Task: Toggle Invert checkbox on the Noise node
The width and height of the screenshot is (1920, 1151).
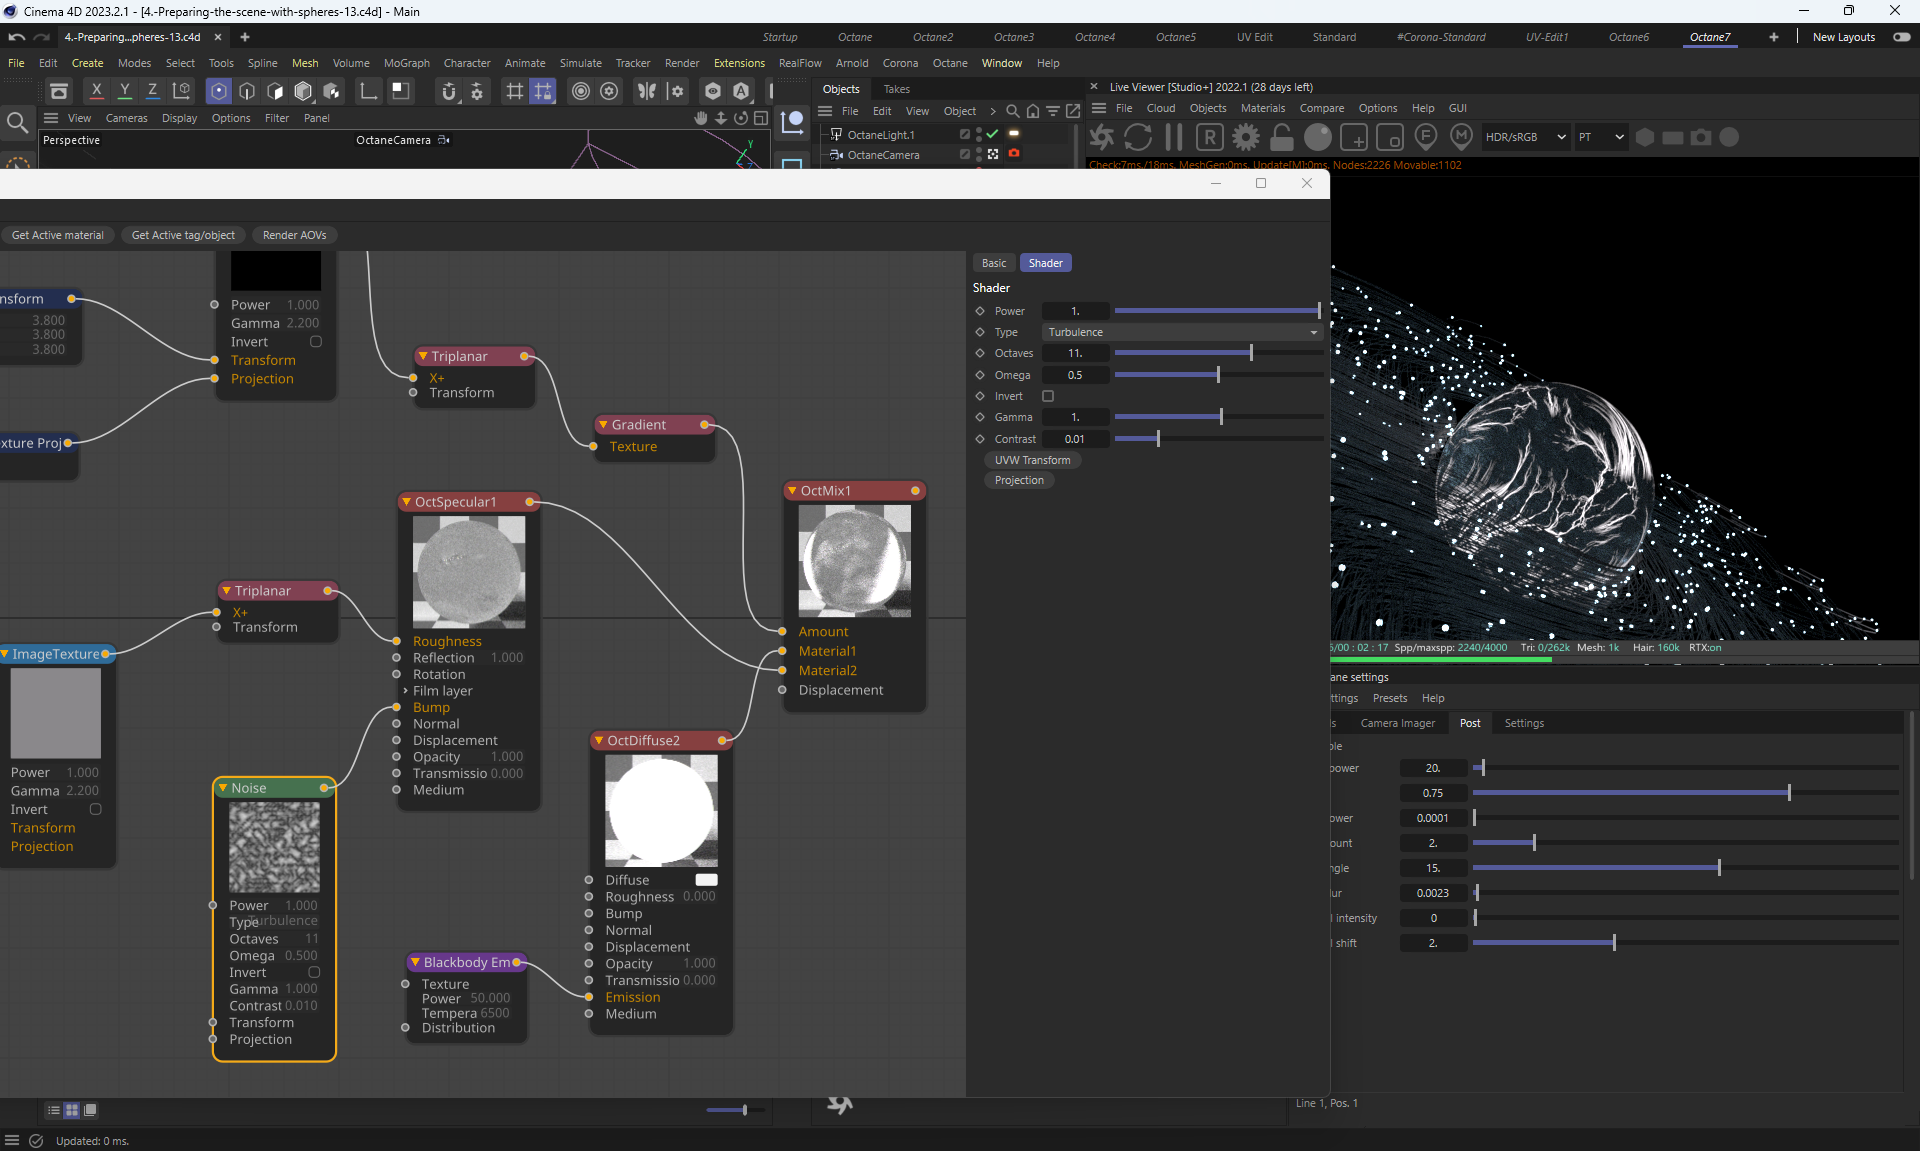Action: tap(314, 972)
